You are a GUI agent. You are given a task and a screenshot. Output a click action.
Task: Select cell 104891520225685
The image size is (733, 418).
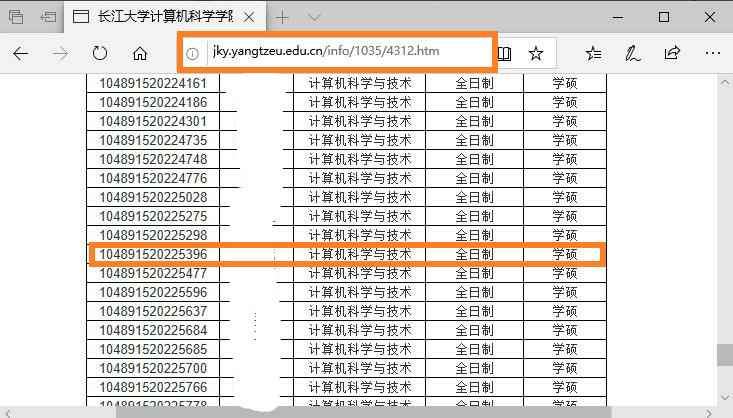pyautogui.click(x=153, y=349)
